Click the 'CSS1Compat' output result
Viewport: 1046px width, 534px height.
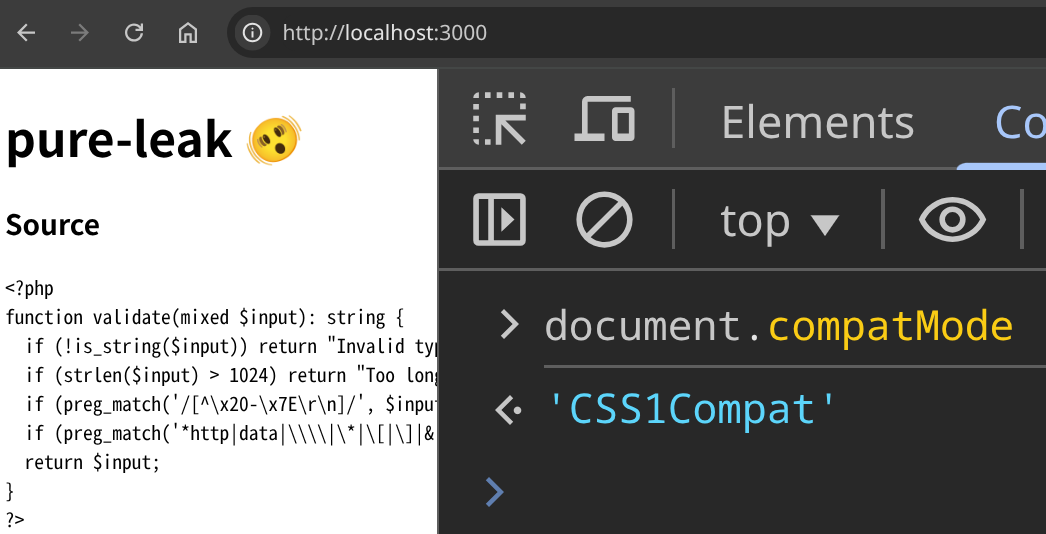691,409
